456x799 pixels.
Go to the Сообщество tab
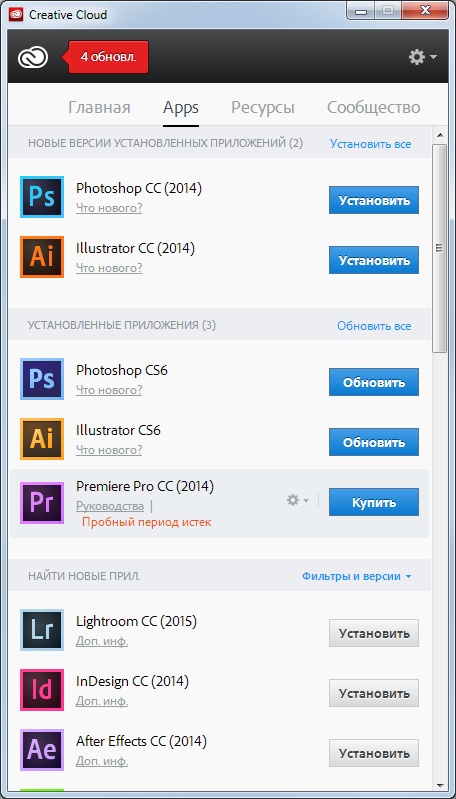(373, 108)
